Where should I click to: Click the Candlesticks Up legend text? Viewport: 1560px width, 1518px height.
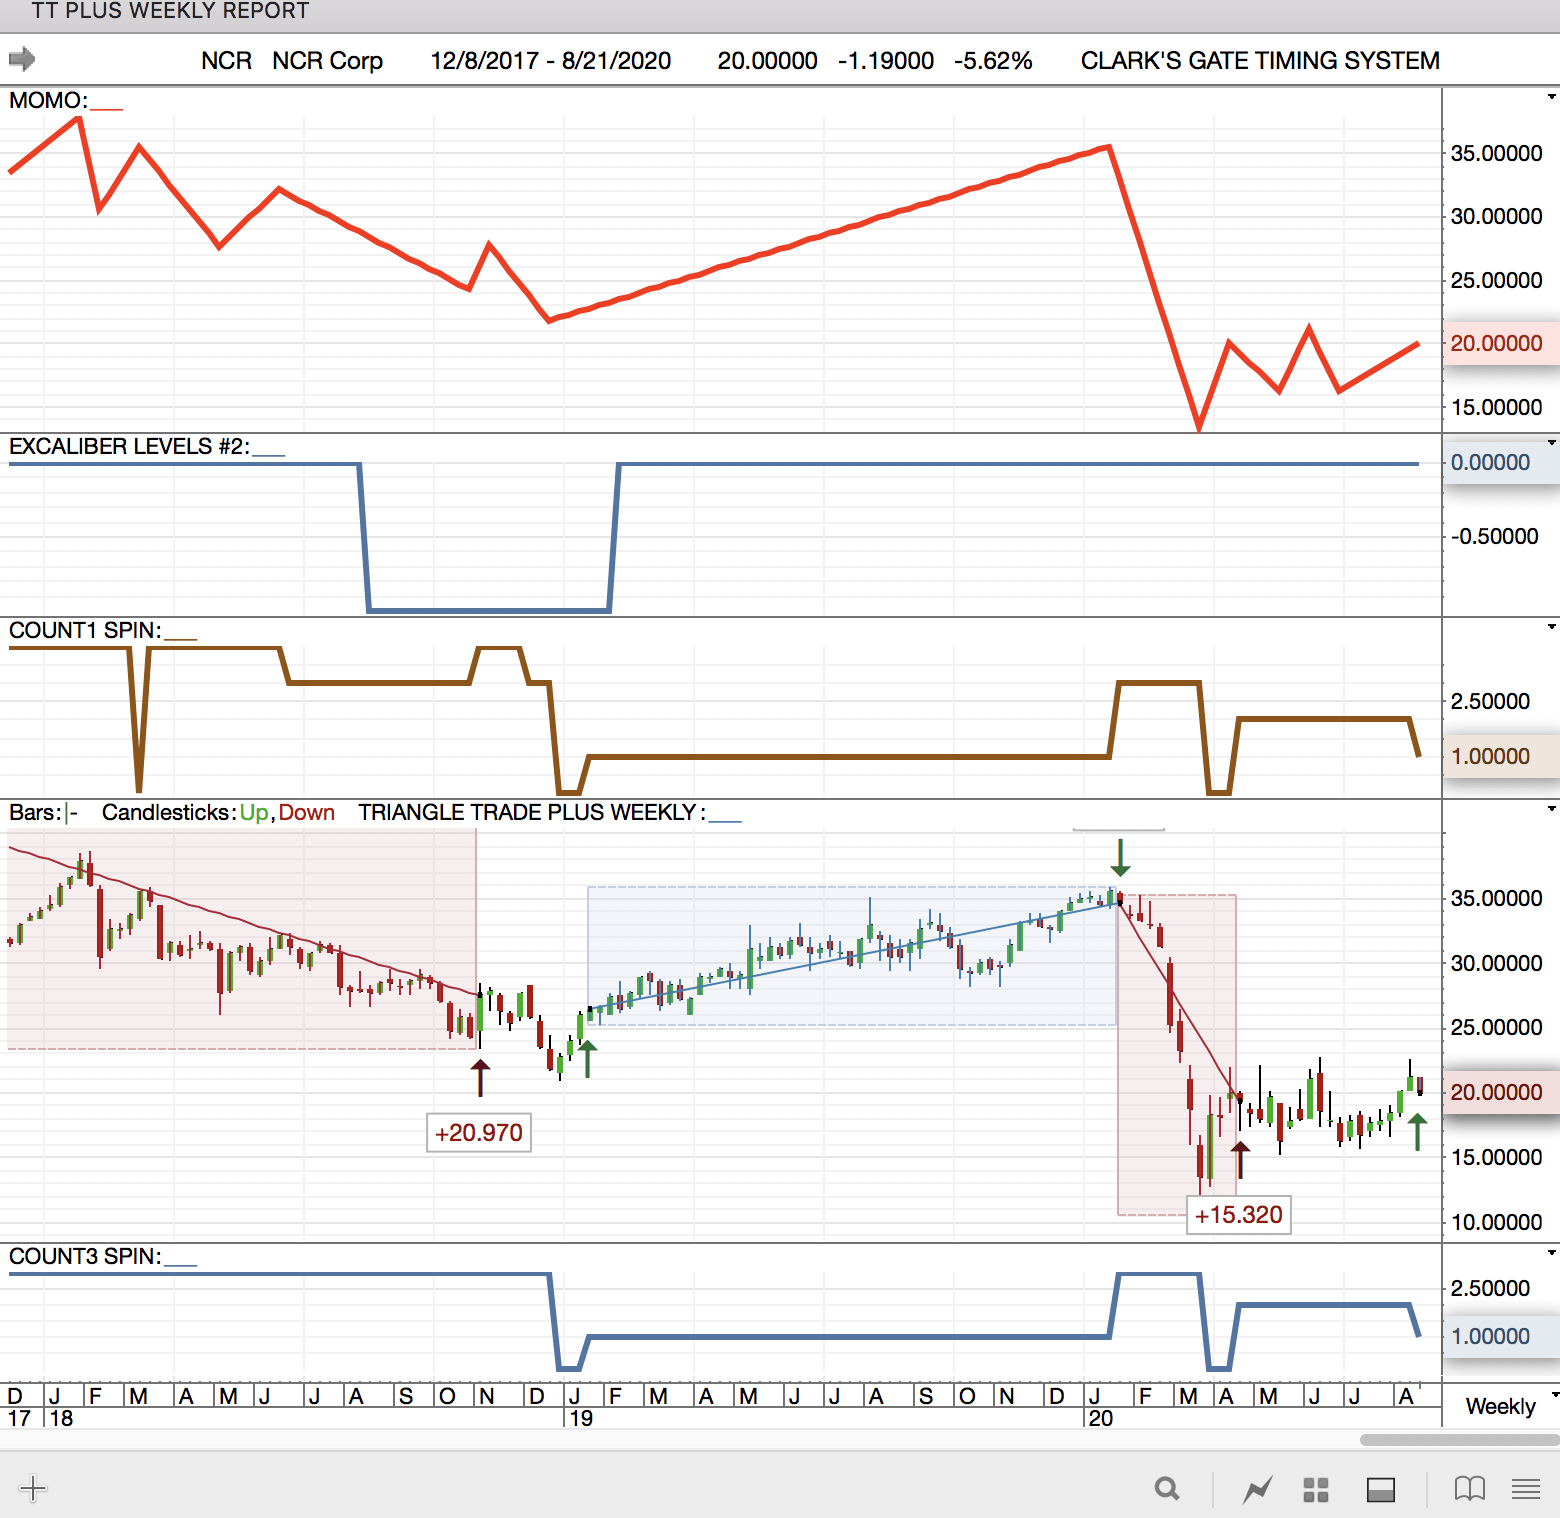(x=253, y=812)
